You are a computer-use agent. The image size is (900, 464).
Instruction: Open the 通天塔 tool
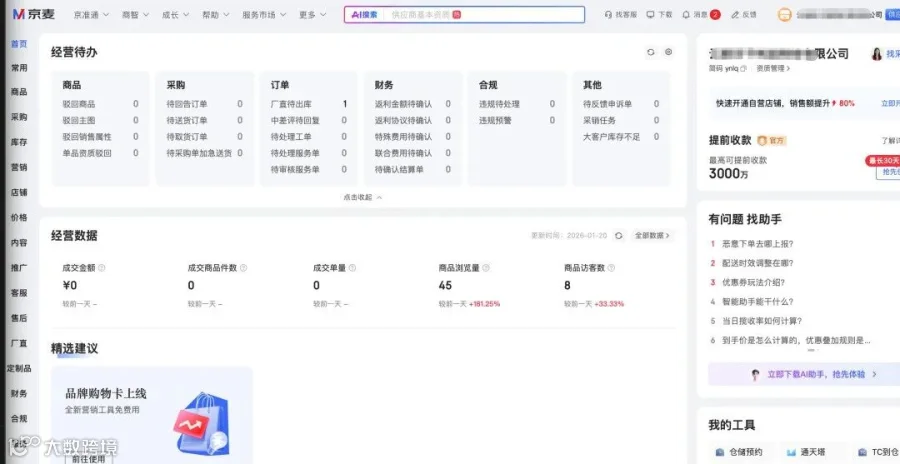(x=807, y=452)
